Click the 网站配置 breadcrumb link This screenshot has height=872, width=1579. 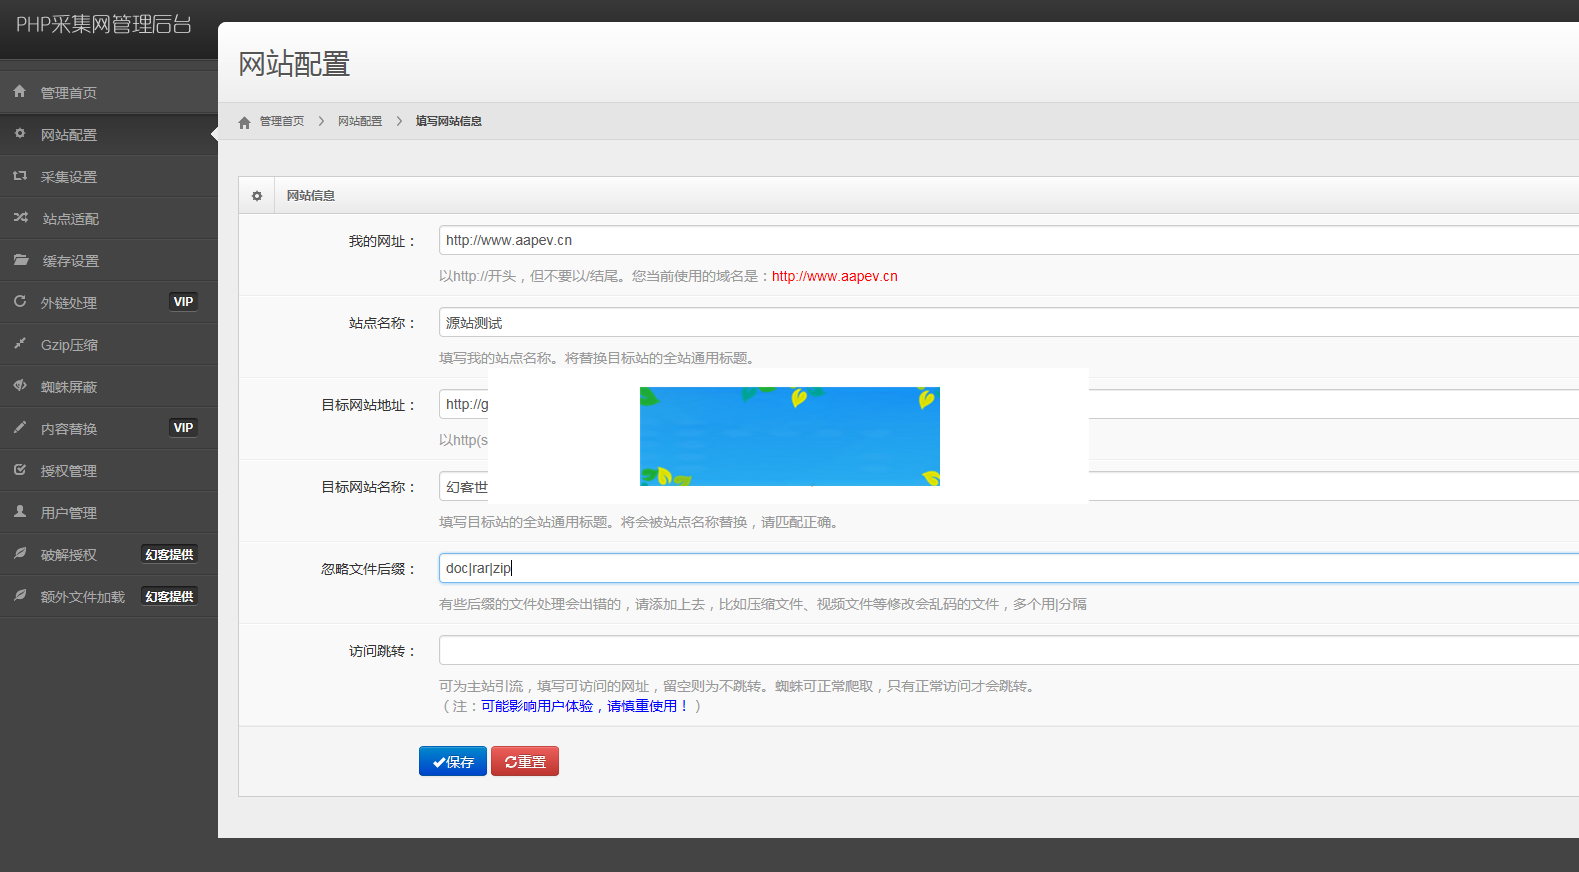pos(360,121)
